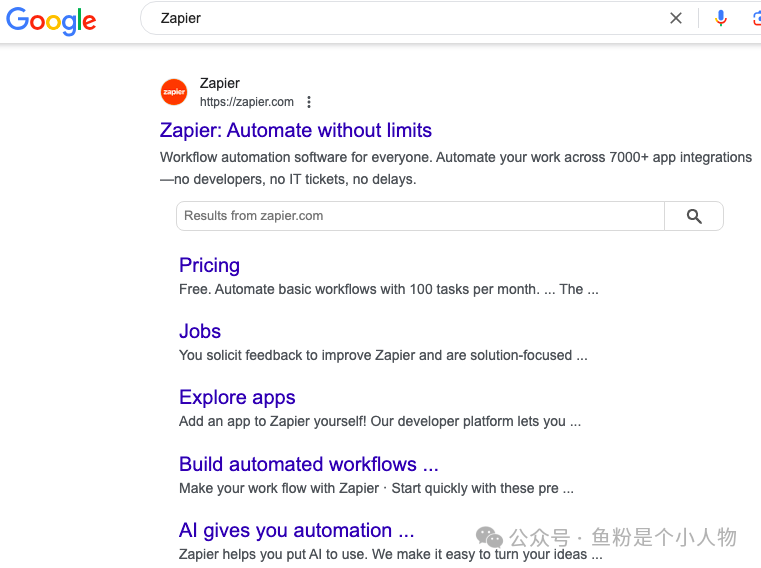Open the Zapier: Automate without limits result
This screenshot has height=568, width=761.
tap(296, 131)
